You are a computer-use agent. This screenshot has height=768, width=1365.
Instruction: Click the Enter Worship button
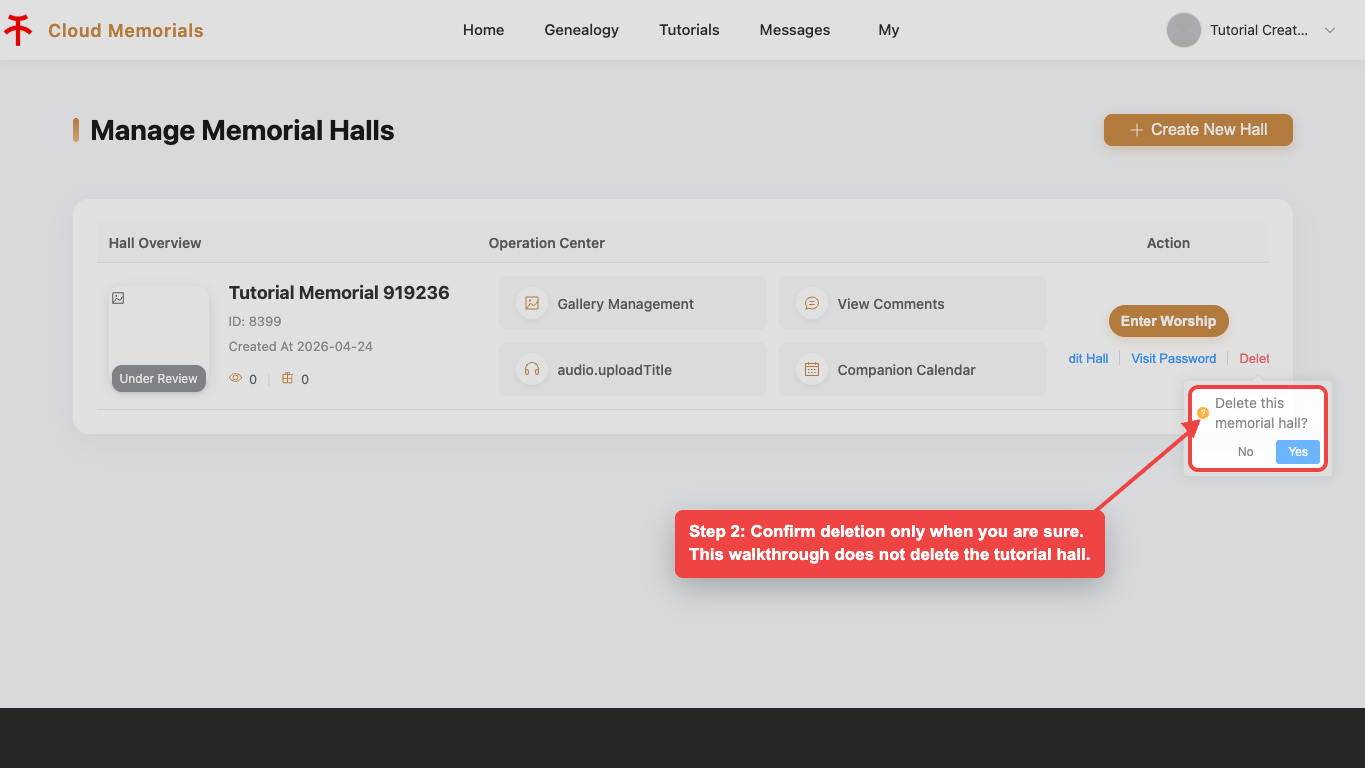click(x=1168, y=321)
